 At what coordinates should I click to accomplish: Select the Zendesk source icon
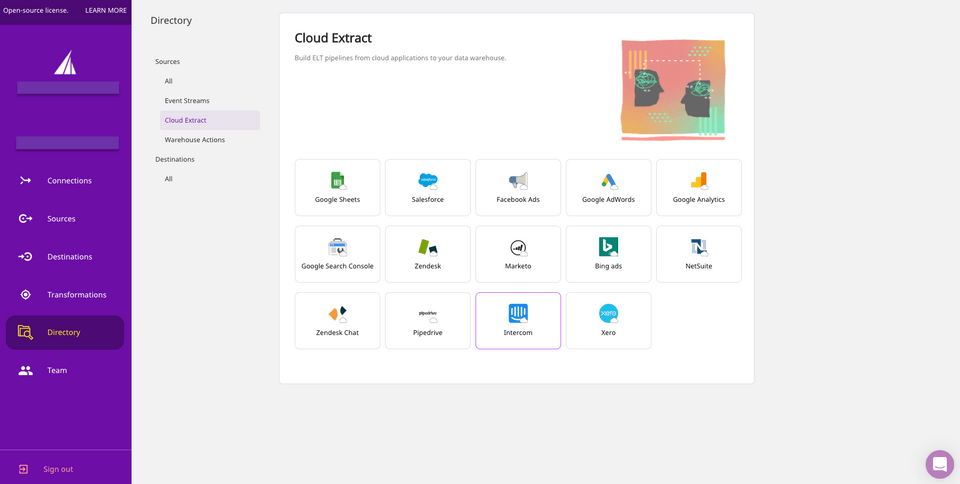point(428,247)
